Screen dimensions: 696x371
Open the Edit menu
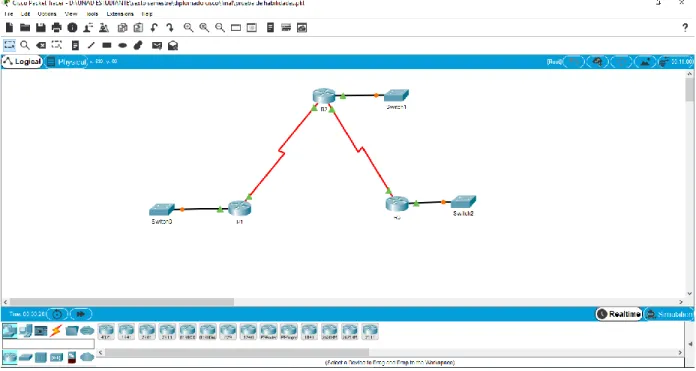pos(25,14)
